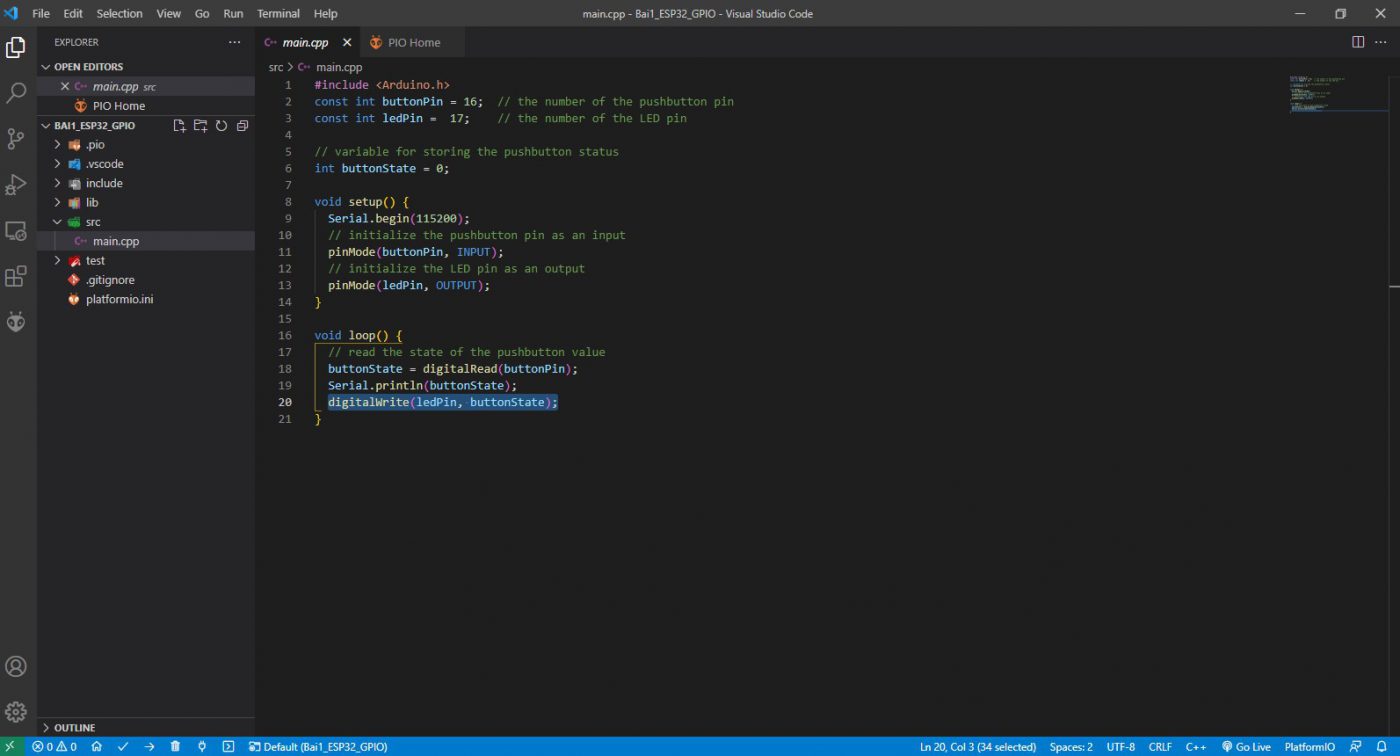Image resolution: width=1400 pixels, height=756 pixels.
Task: Expand the .pio folder
Action: coord(95,145)
